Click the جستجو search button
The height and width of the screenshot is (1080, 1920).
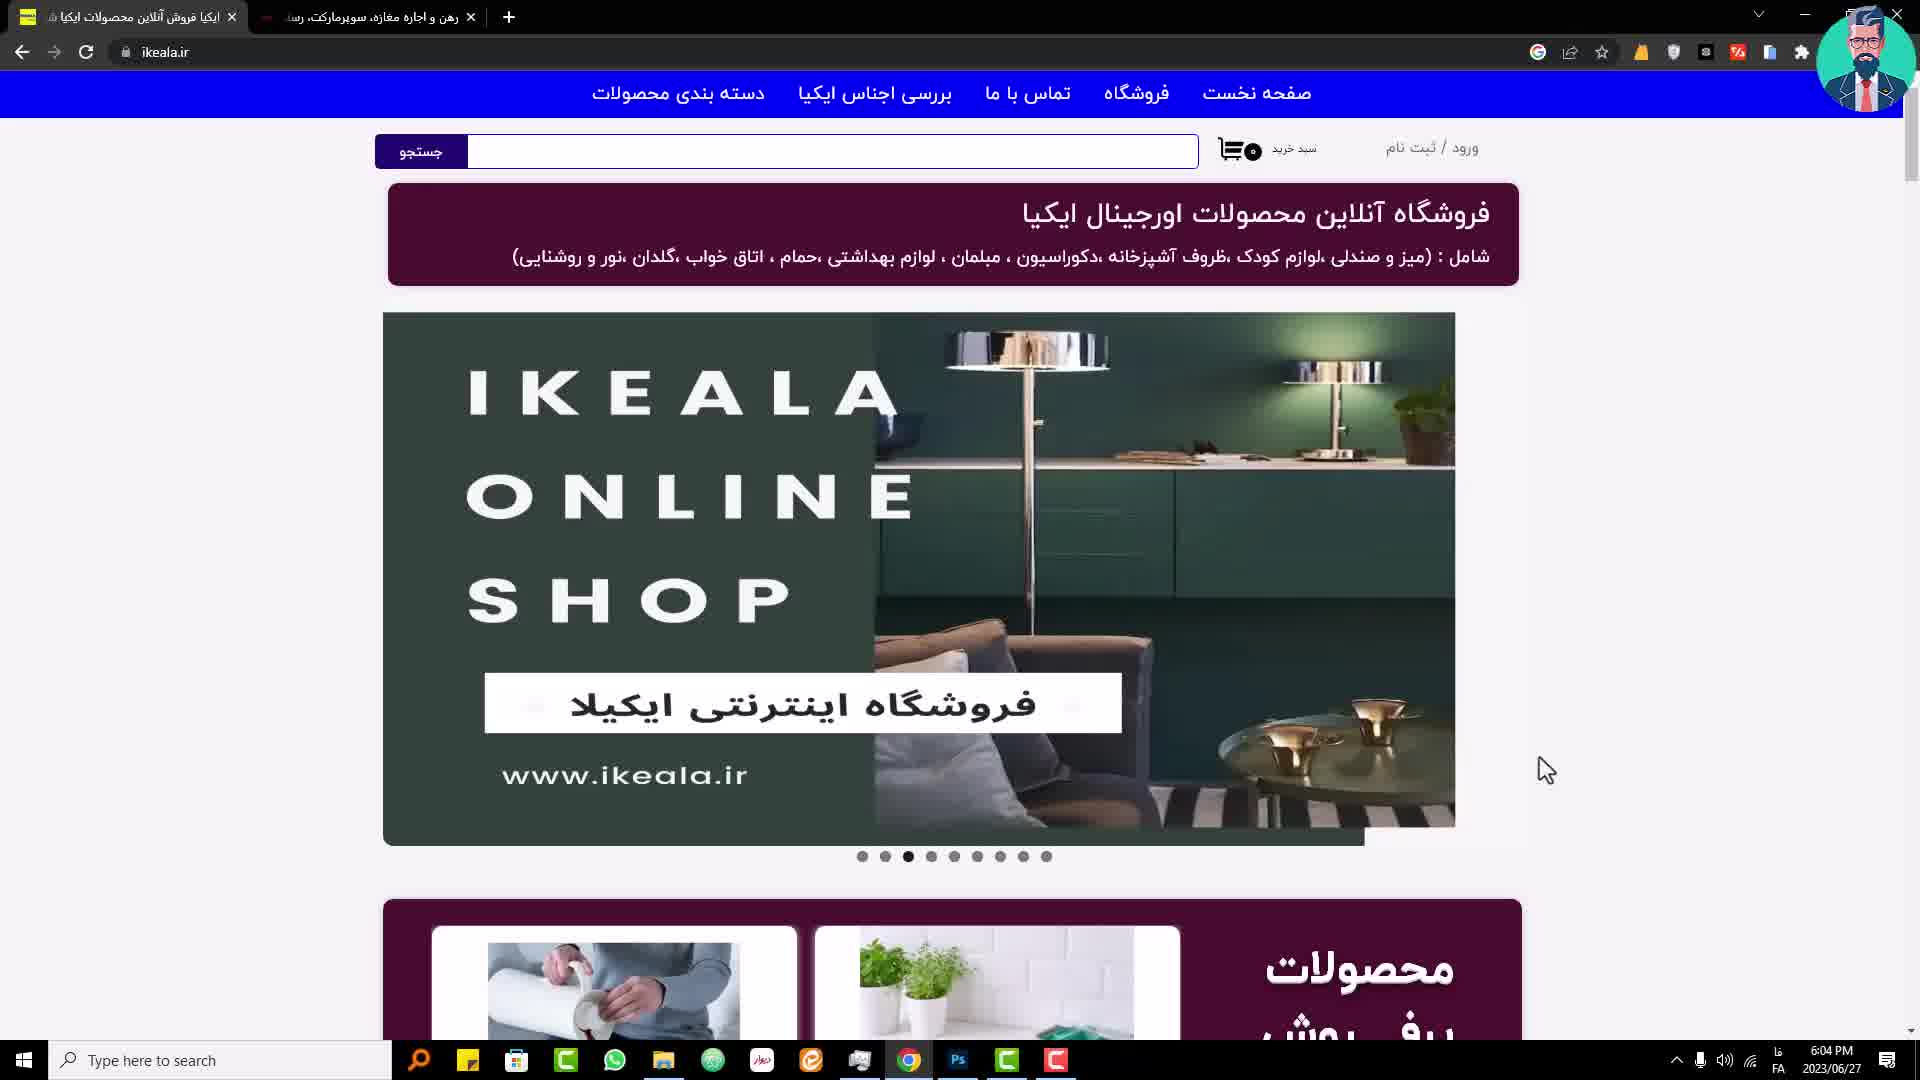point(421,151)
